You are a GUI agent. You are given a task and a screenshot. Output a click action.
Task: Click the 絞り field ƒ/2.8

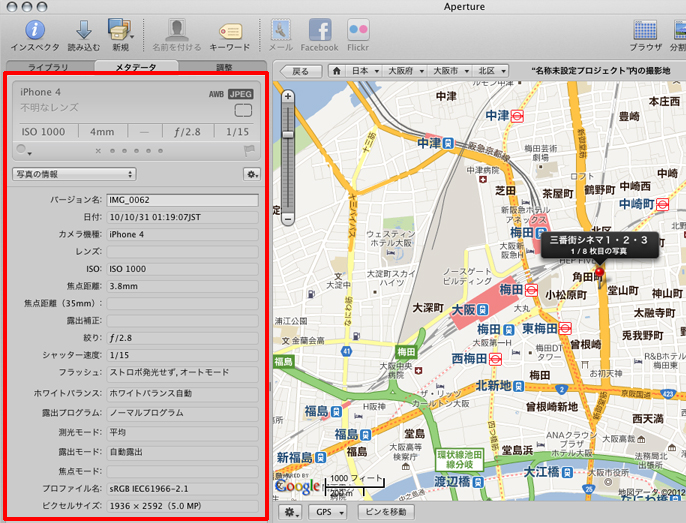[x=182, y=338]
